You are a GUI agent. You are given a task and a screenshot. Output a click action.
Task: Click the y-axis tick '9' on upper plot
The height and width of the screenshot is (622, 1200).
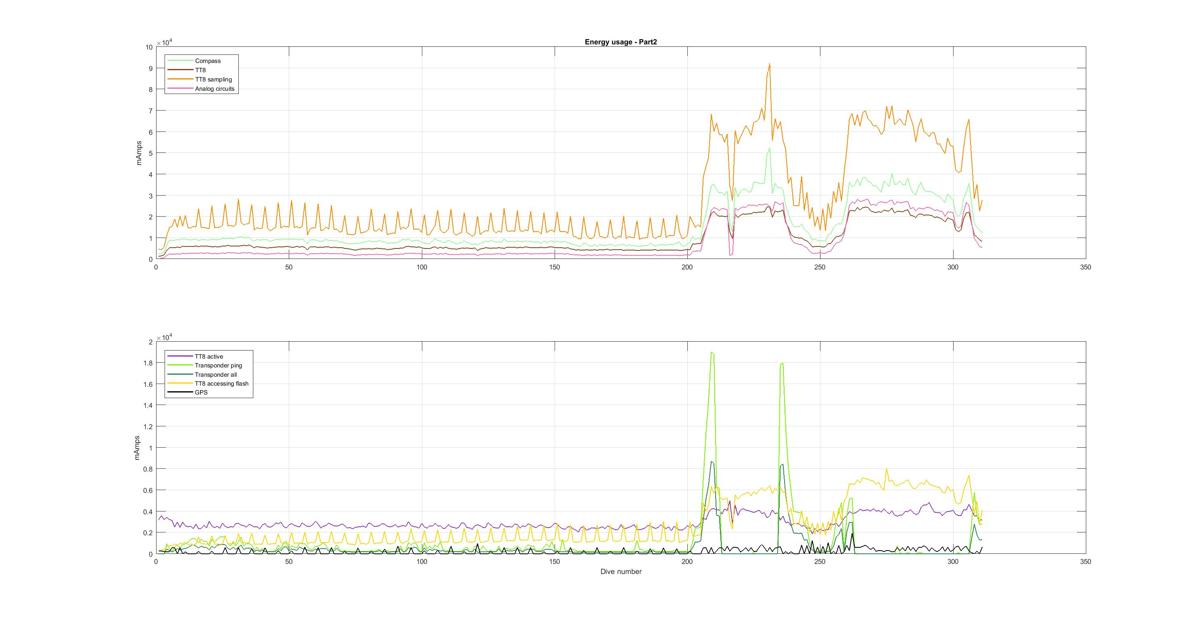pos(151,68)
